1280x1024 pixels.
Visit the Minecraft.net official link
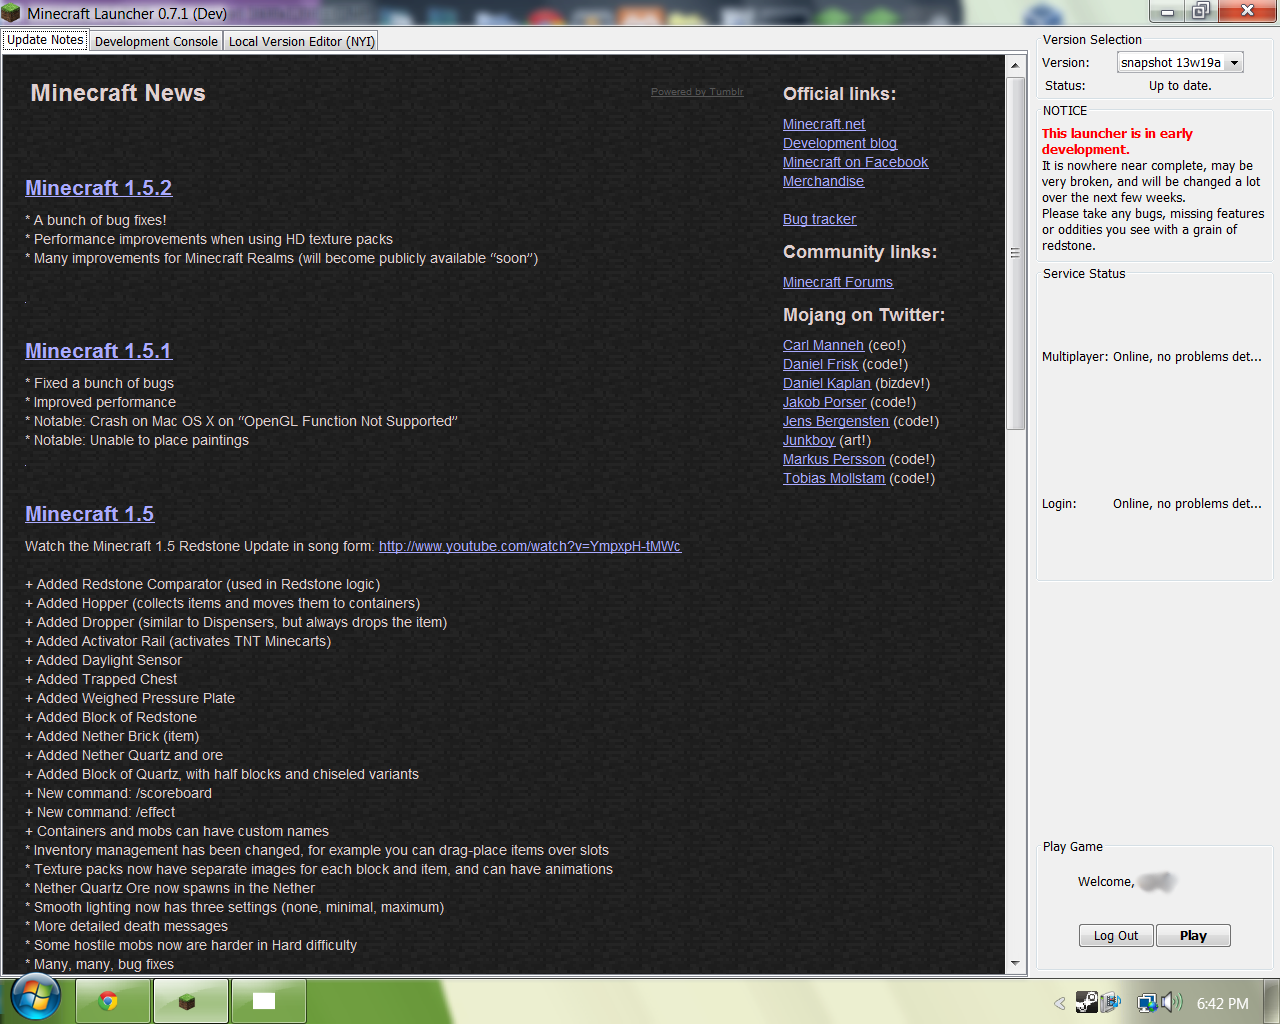(x=824, y=124)
